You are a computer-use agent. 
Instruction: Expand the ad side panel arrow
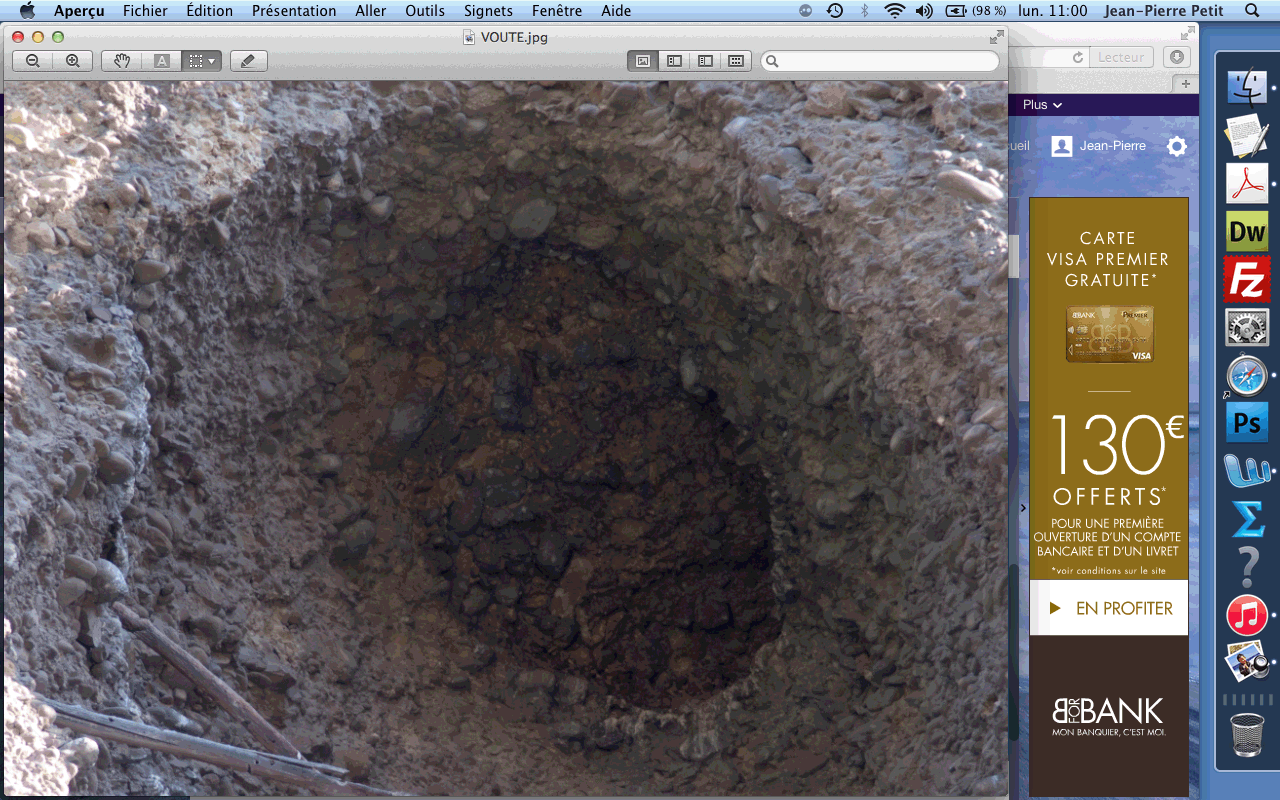[x=1022, y=508]
